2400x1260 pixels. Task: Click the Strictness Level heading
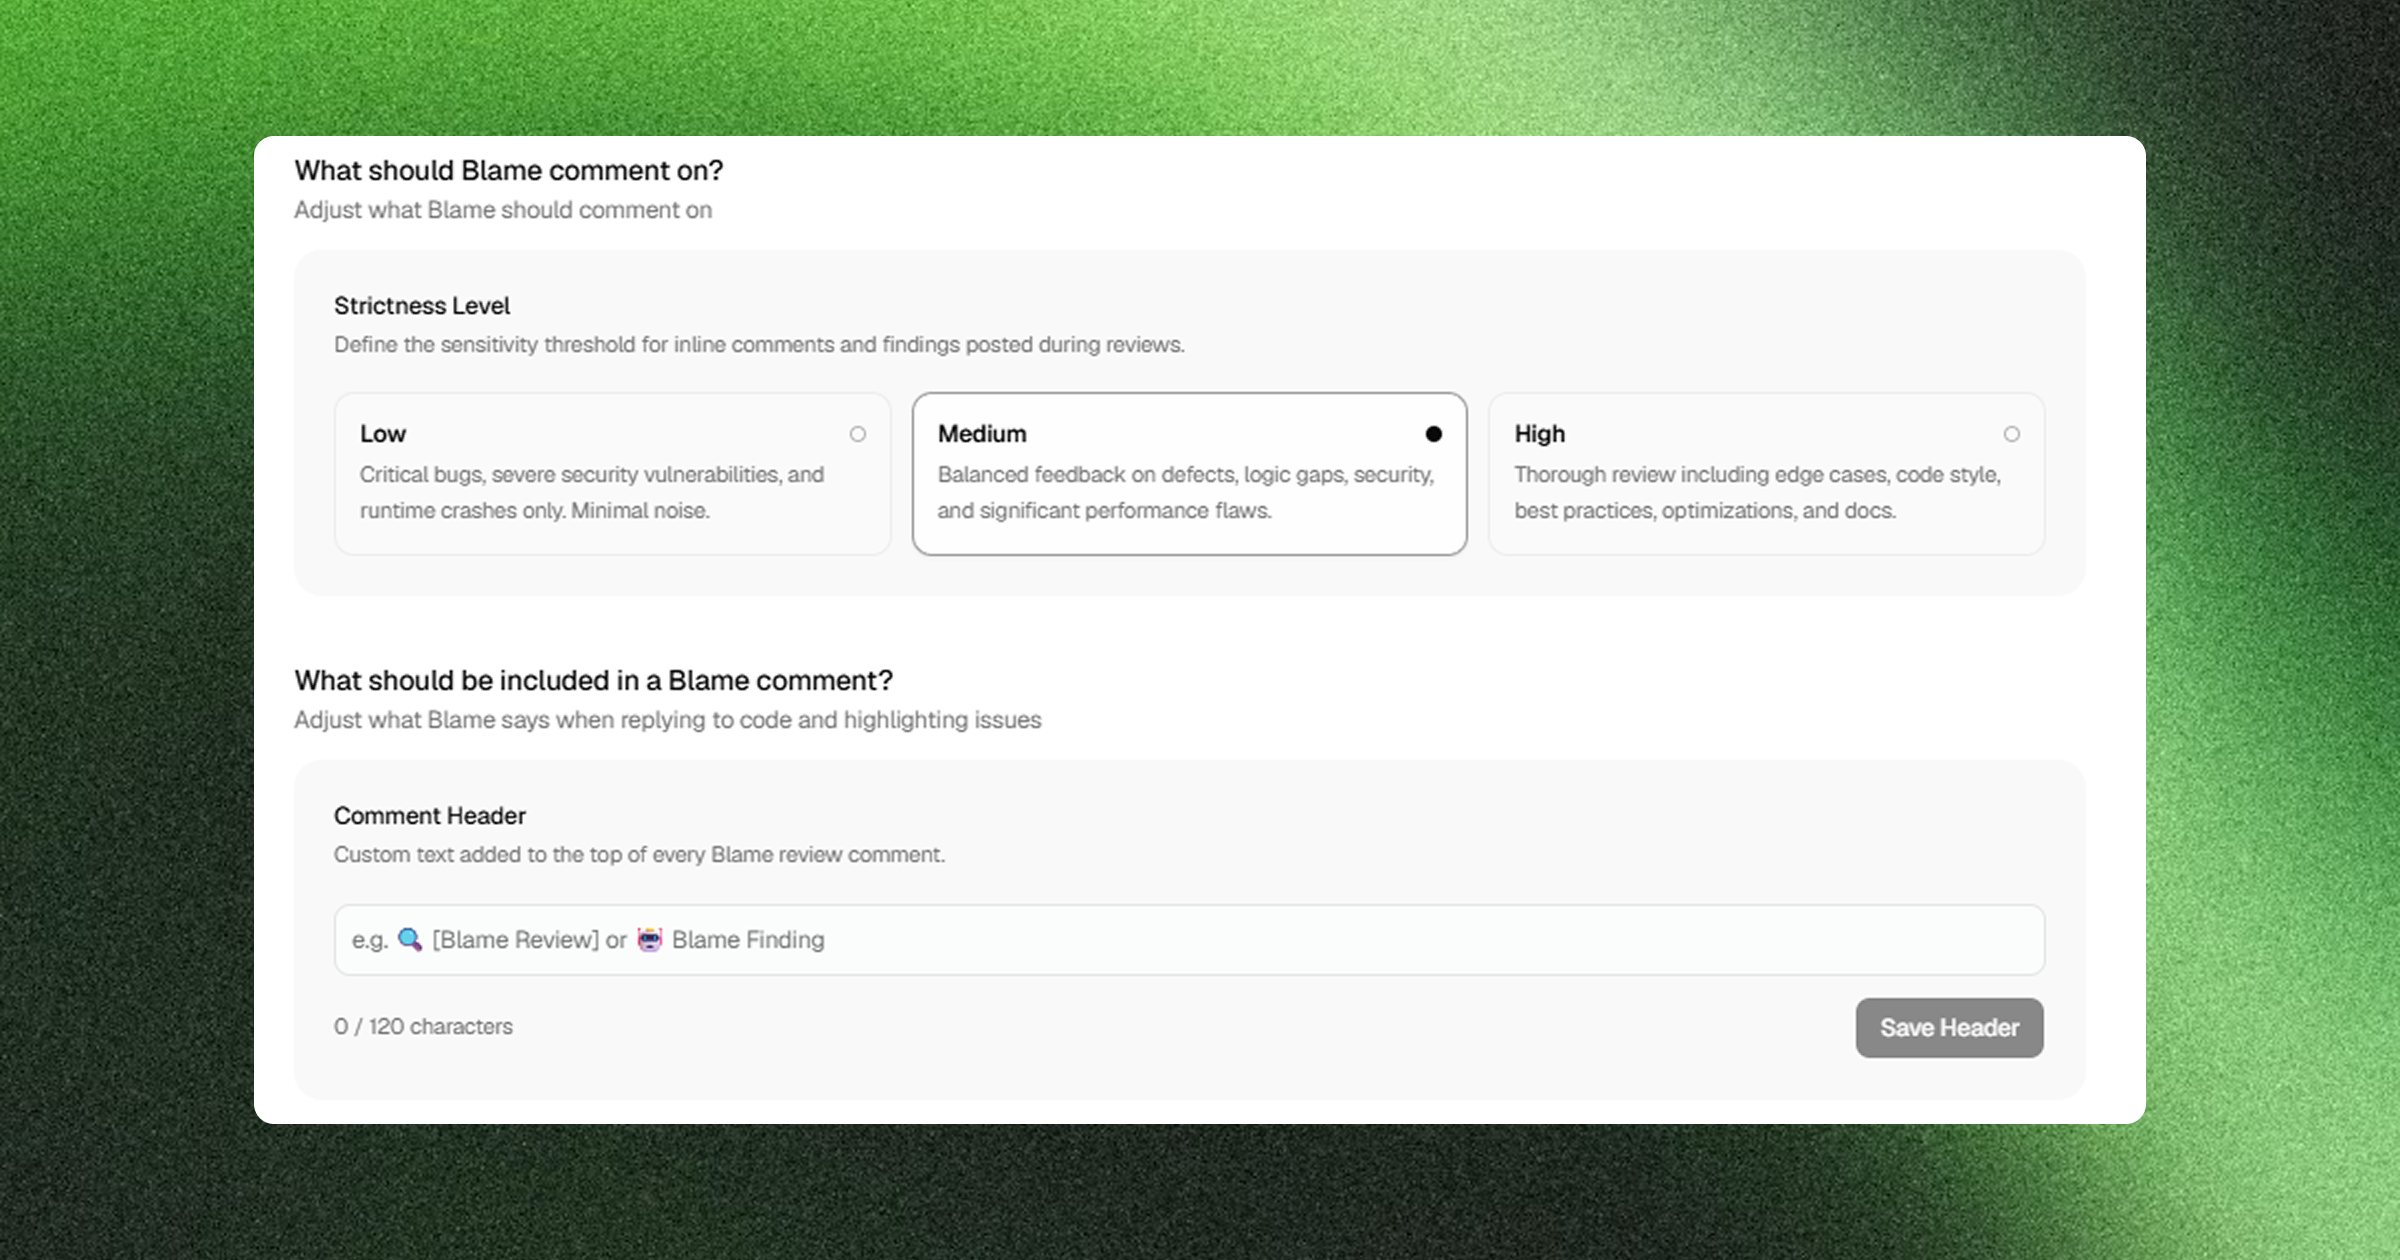pyautogui.click(x=422, y=305)
